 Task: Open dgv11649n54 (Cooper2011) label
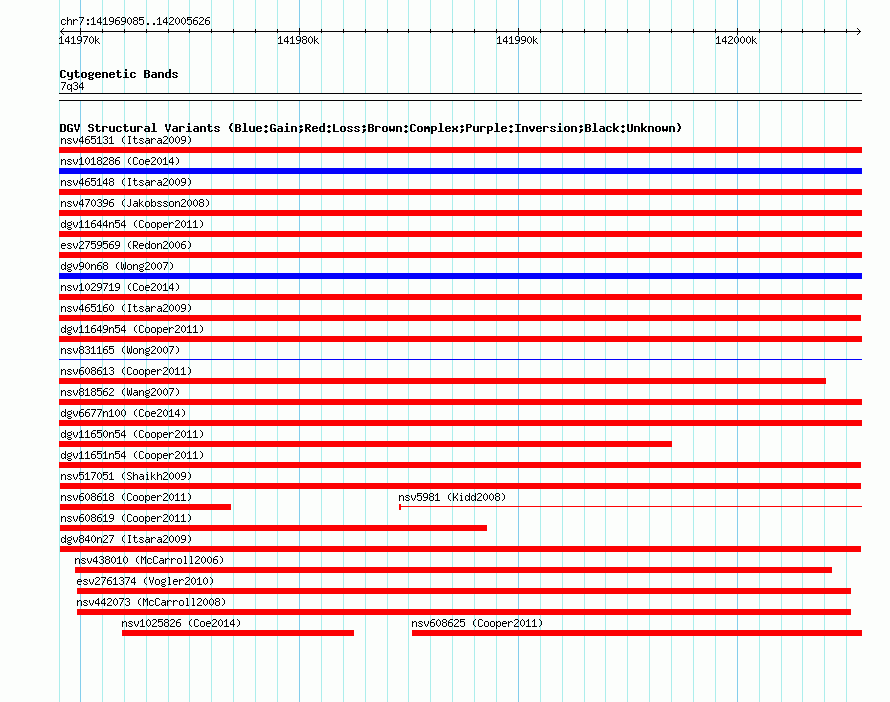pyautogui.click(x=132, y=329)
